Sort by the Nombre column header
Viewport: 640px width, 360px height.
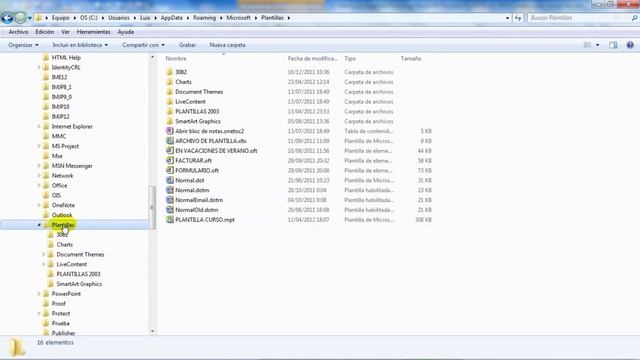(176, 59)
